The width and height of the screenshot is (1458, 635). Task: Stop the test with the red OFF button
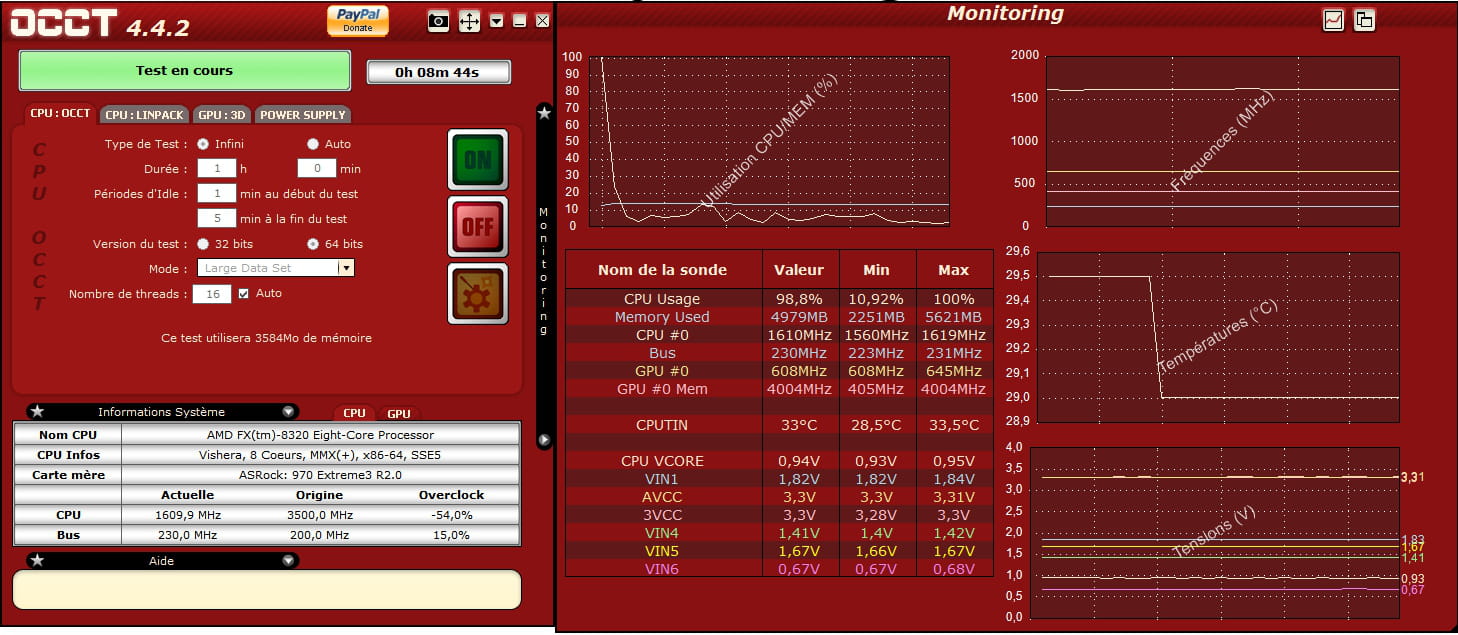pos(477,226)
